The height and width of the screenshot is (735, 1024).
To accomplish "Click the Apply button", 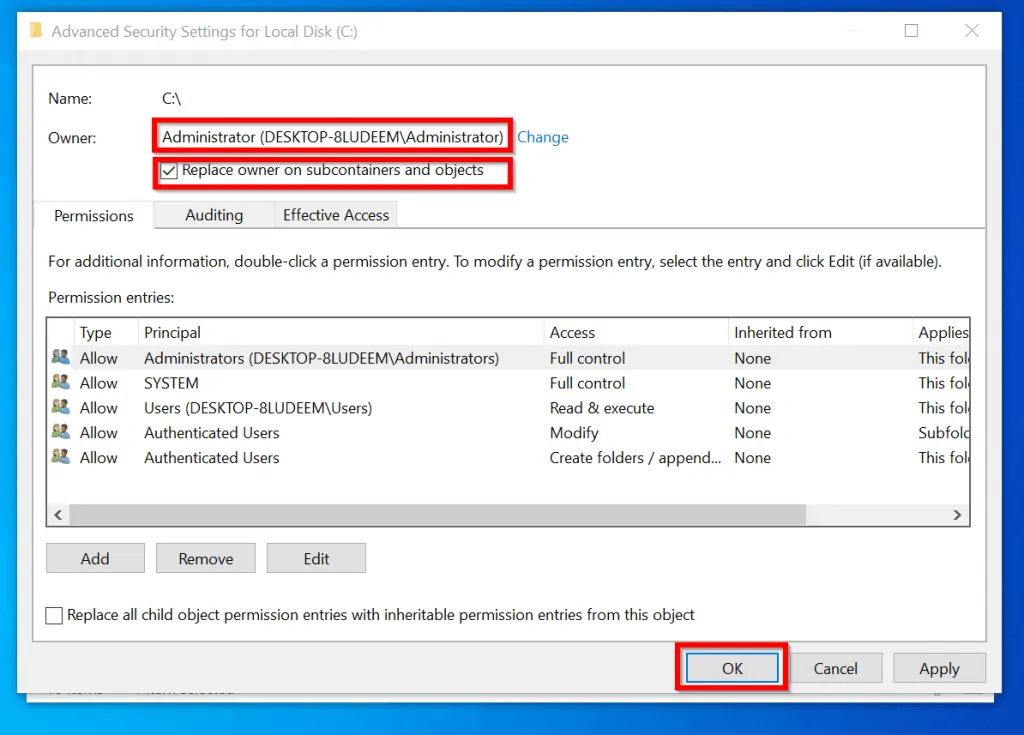I will click(x=939, y=668).
